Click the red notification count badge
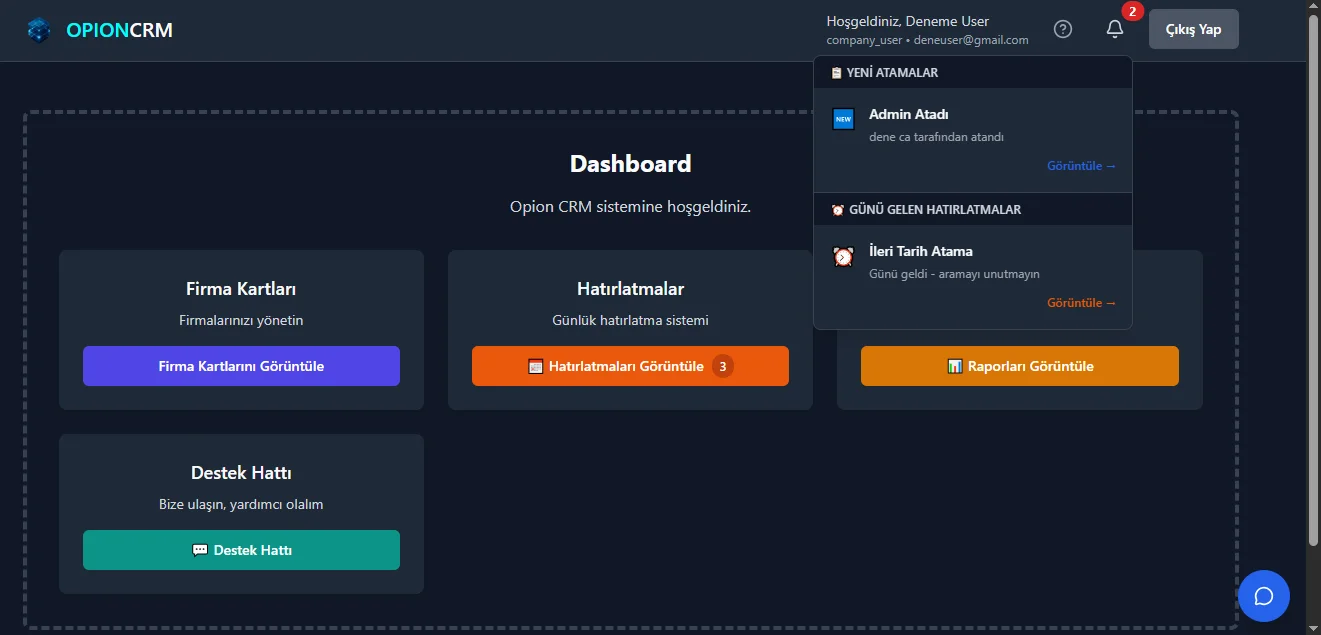 coord(1132,12)
